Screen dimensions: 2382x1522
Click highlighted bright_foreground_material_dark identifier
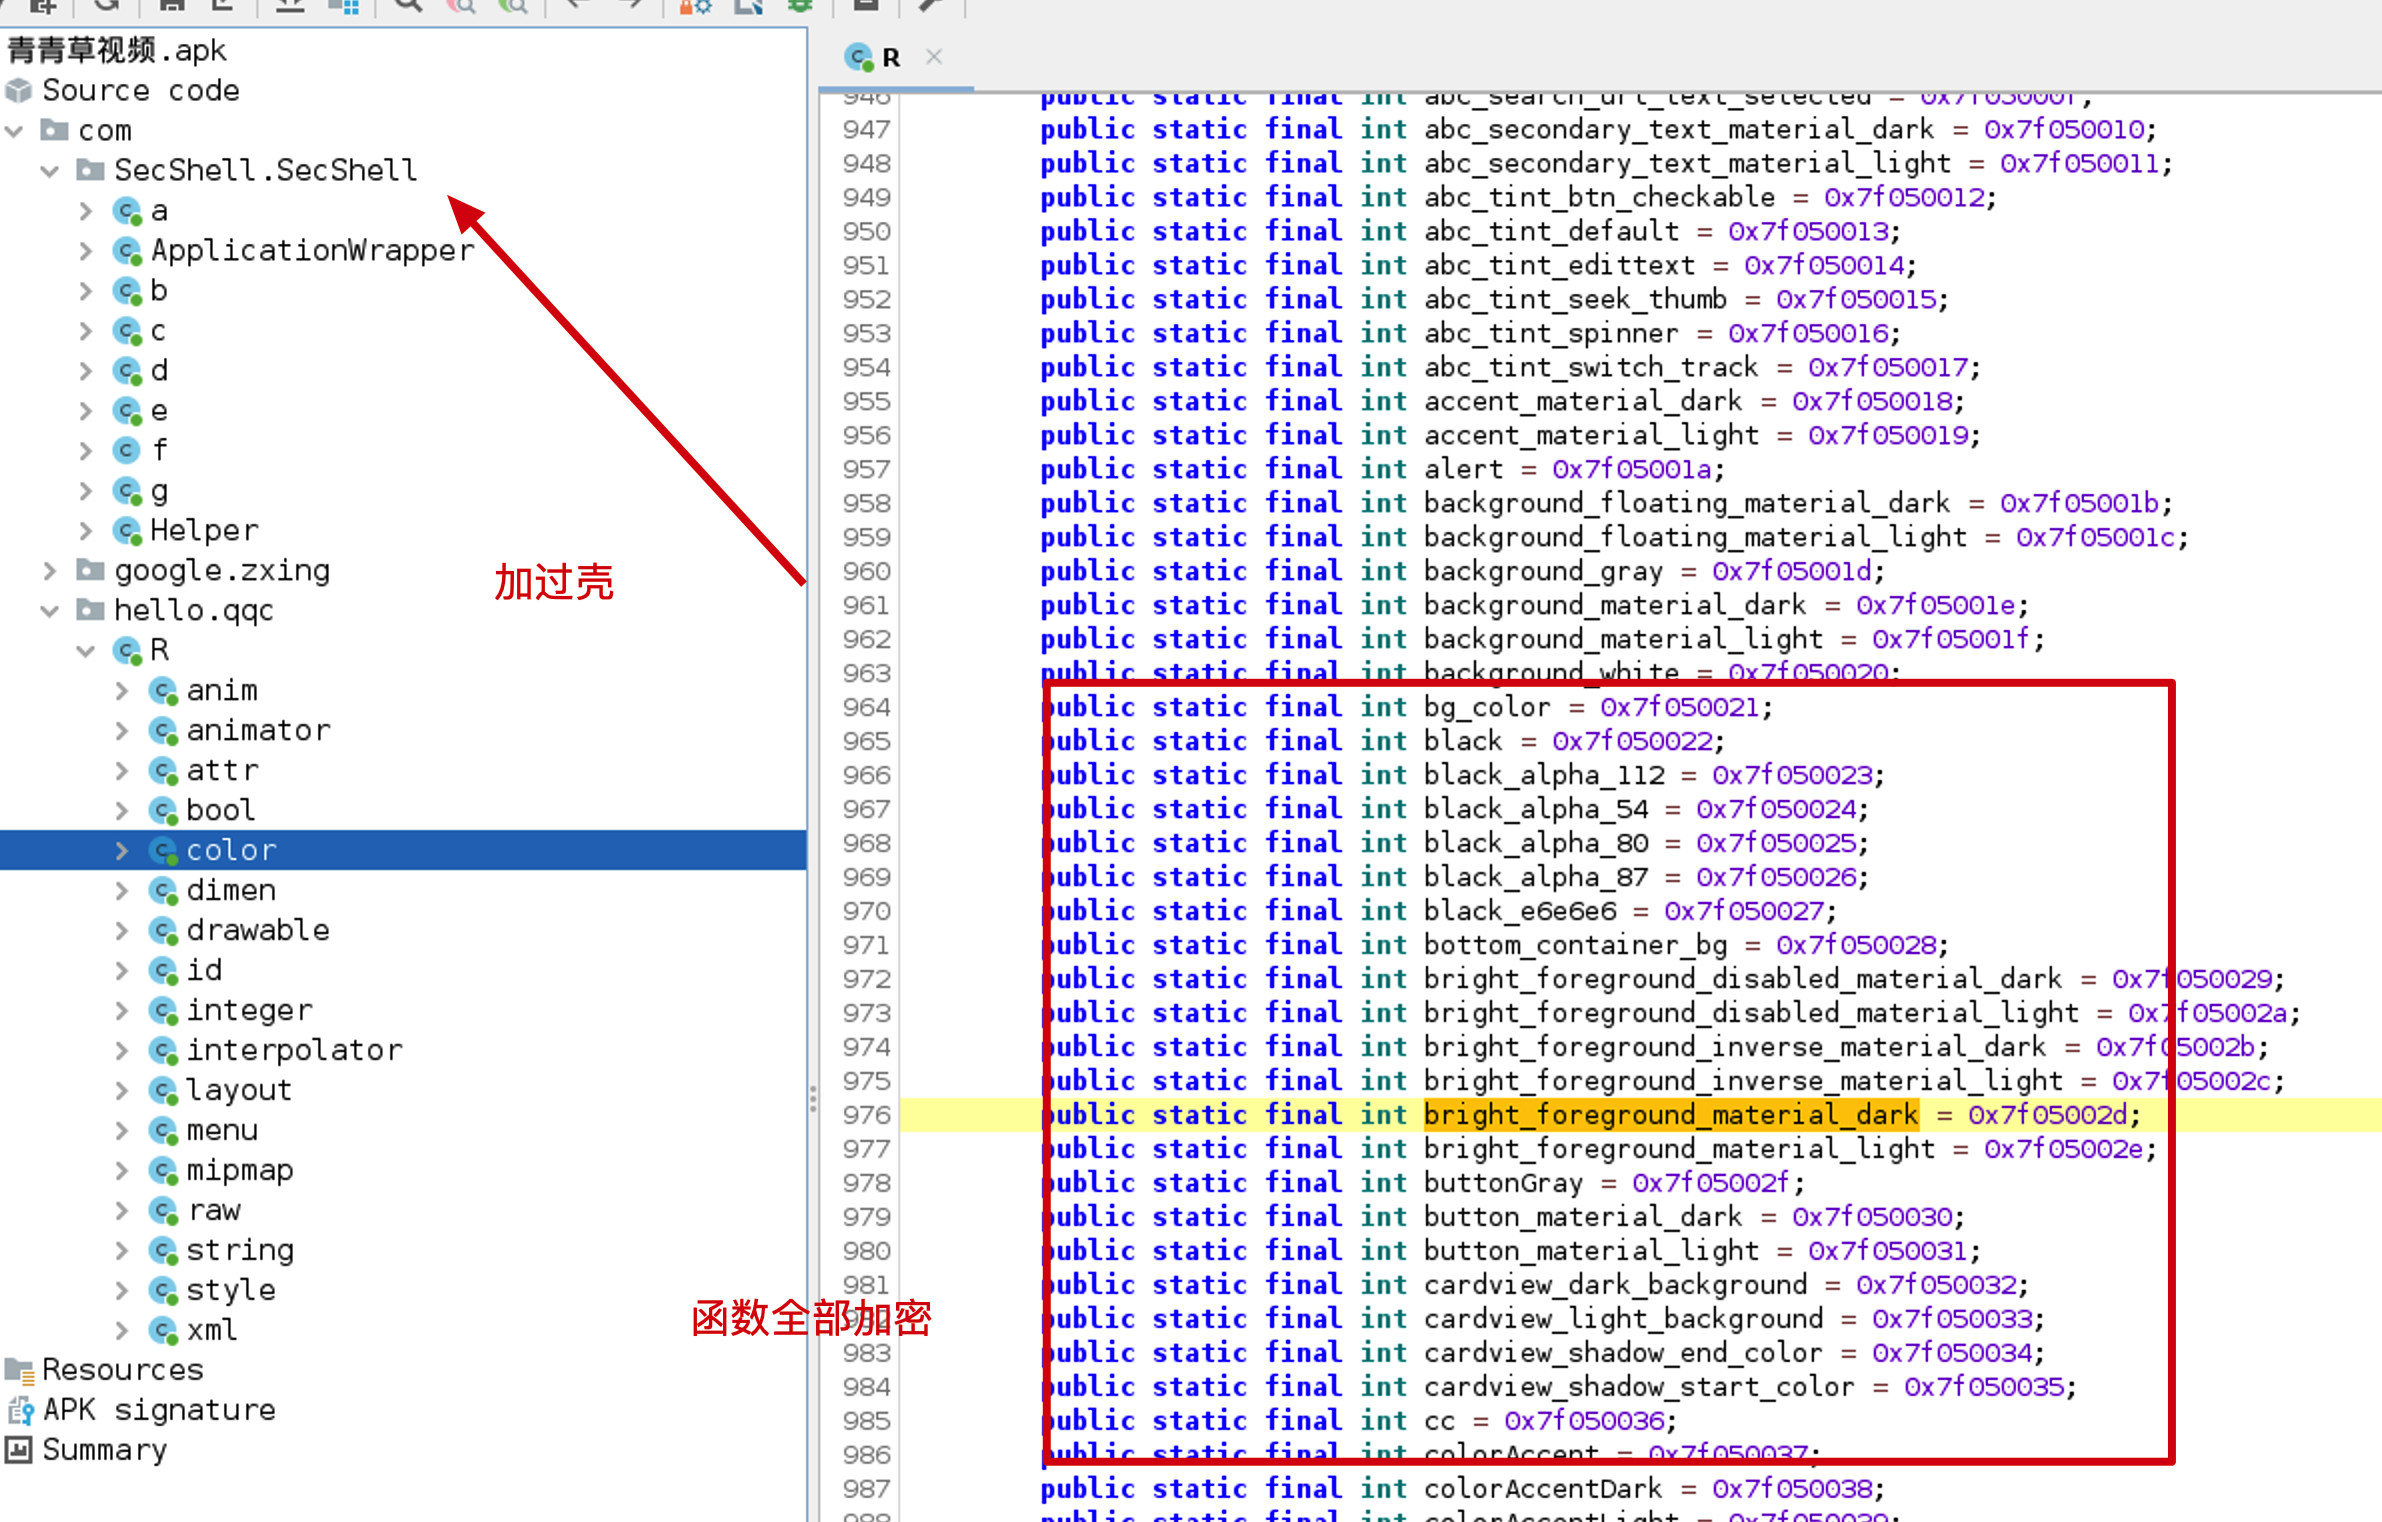1670,1114
